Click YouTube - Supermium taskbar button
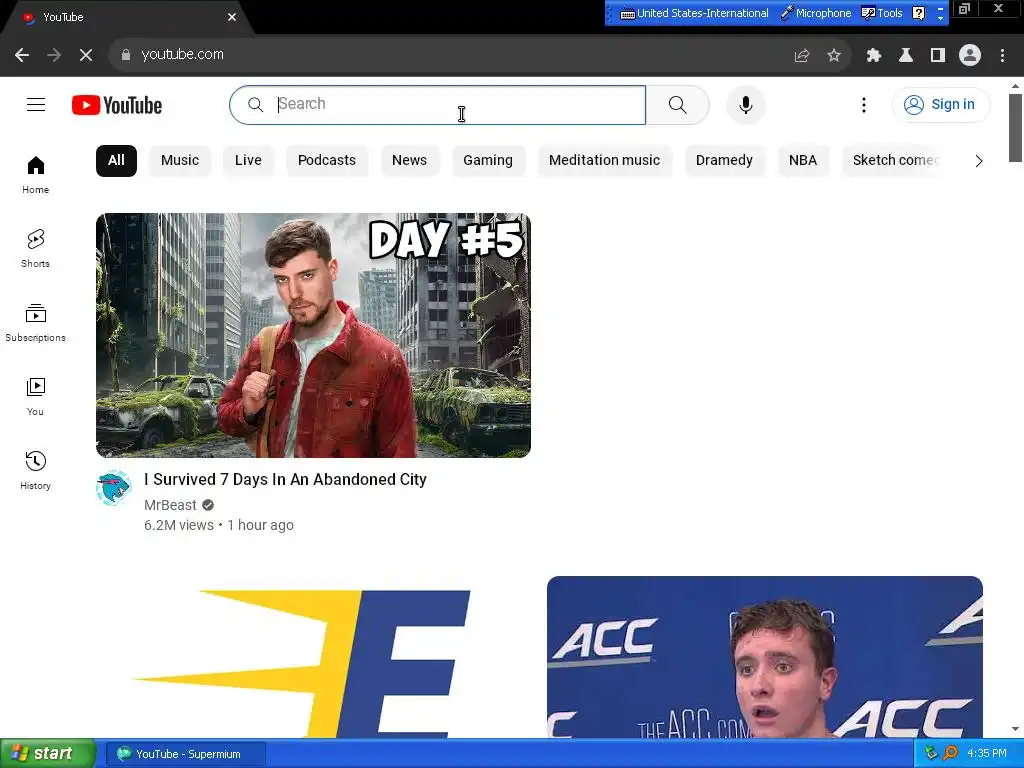Screen dimensions: 1024x768 (x=185, y=754)
